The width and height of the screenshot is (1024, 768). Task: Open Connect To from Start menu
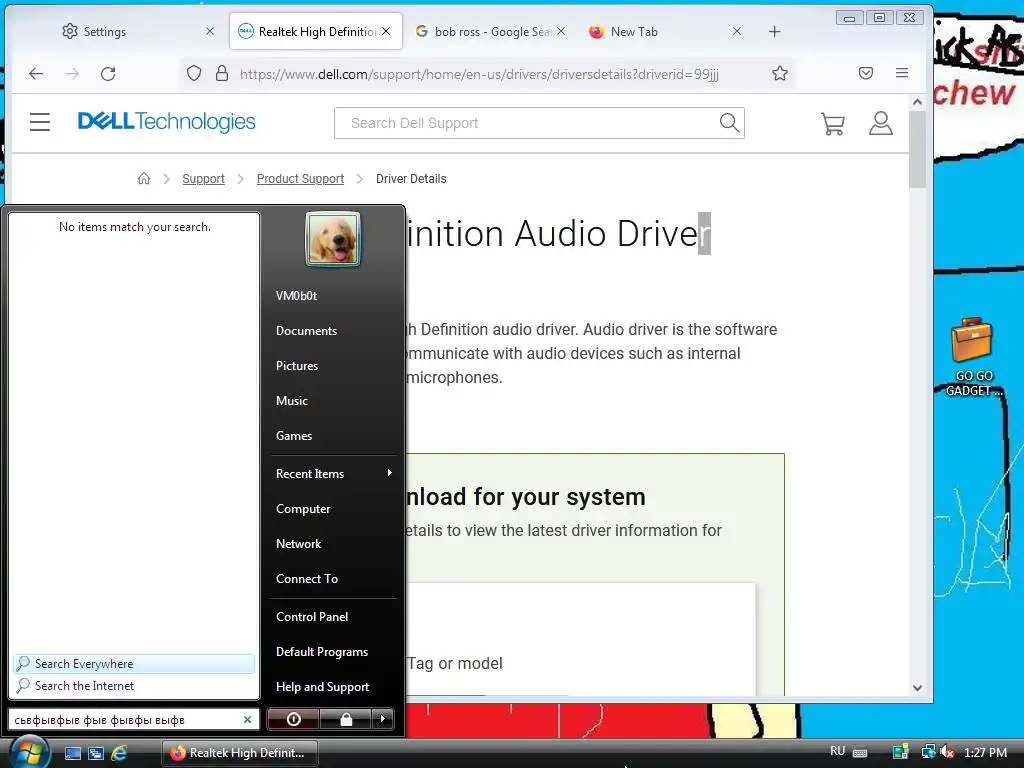[x=307, y=579]
